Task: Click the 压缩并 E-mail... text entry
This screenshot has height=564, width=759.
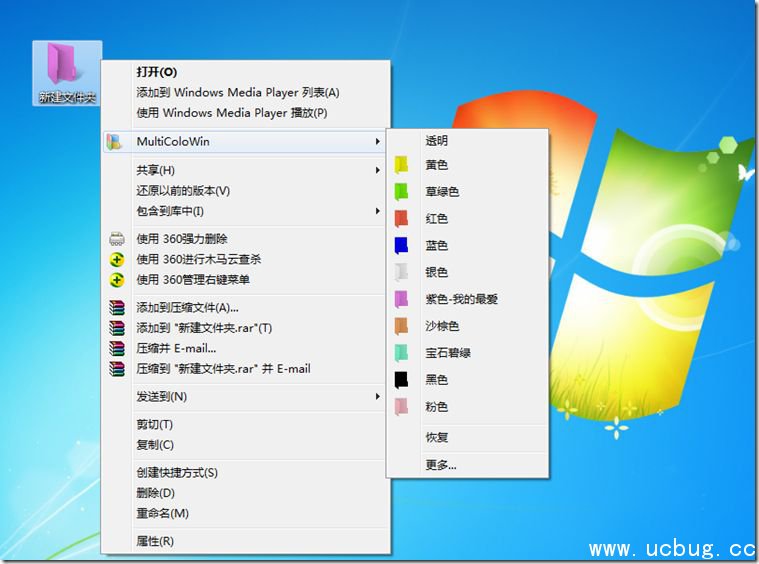Action: [x=176, y=348]
